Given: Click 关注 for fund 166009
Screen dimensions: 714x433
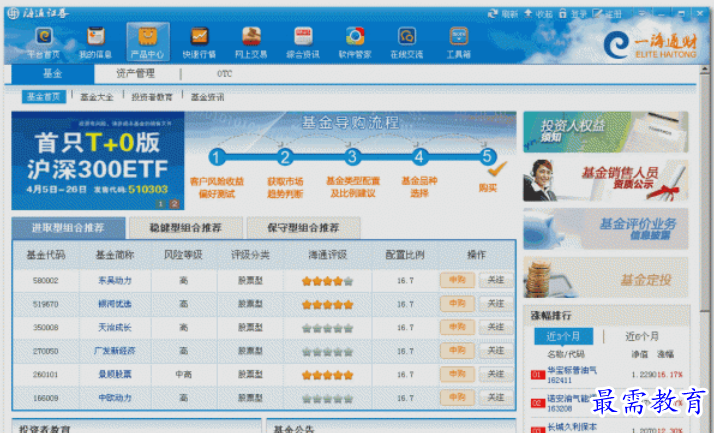Looking at the screenshot, I should pyautogui.click(x=496, y=397).
